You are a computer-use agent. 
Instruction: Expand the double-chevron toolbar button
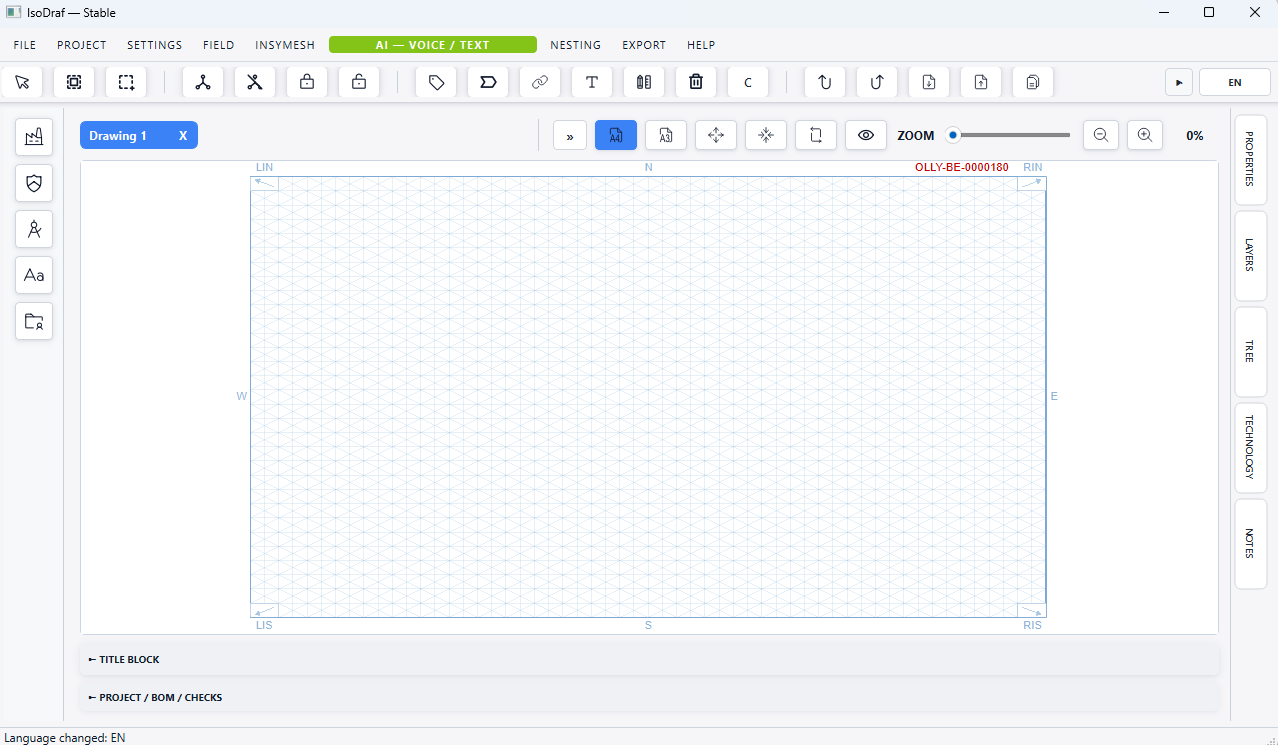[x=570, y=135]
